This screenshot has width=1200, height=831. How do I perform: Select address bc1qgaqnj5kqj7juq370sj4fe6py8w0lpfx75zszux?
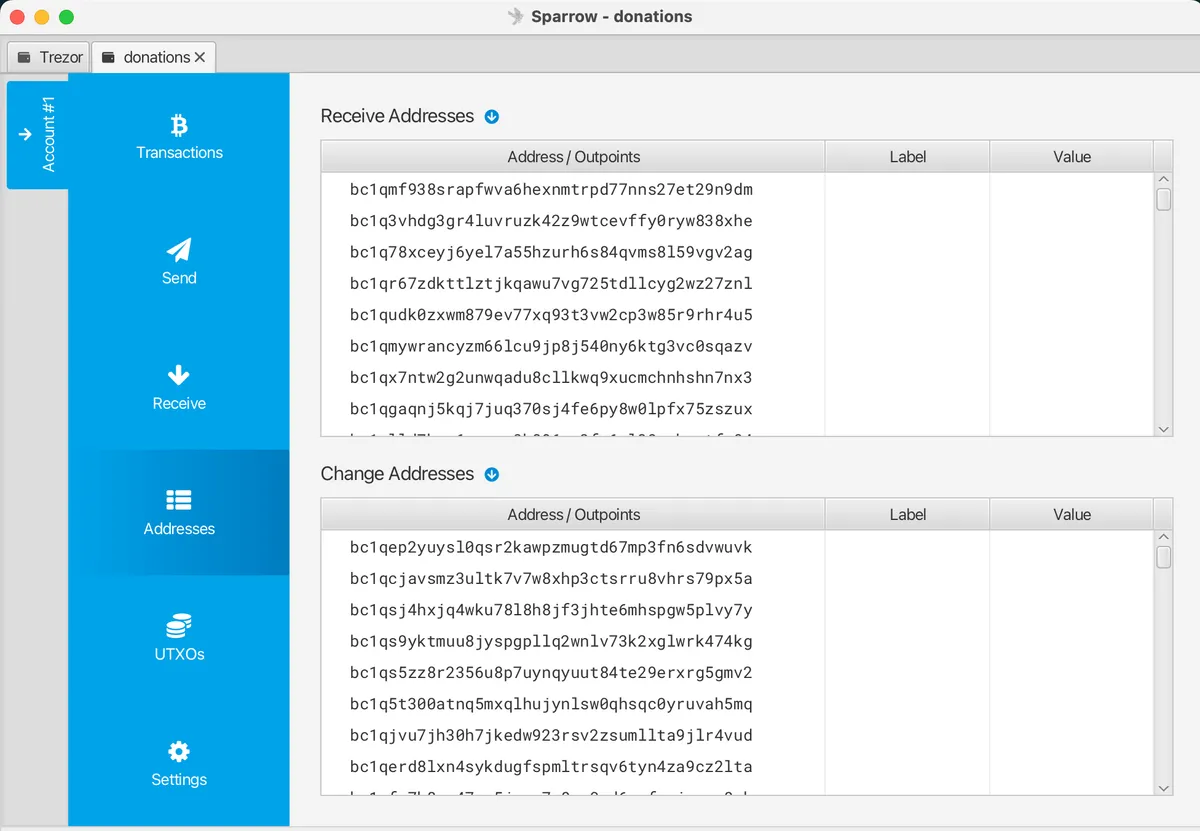(x=551, y=409)
